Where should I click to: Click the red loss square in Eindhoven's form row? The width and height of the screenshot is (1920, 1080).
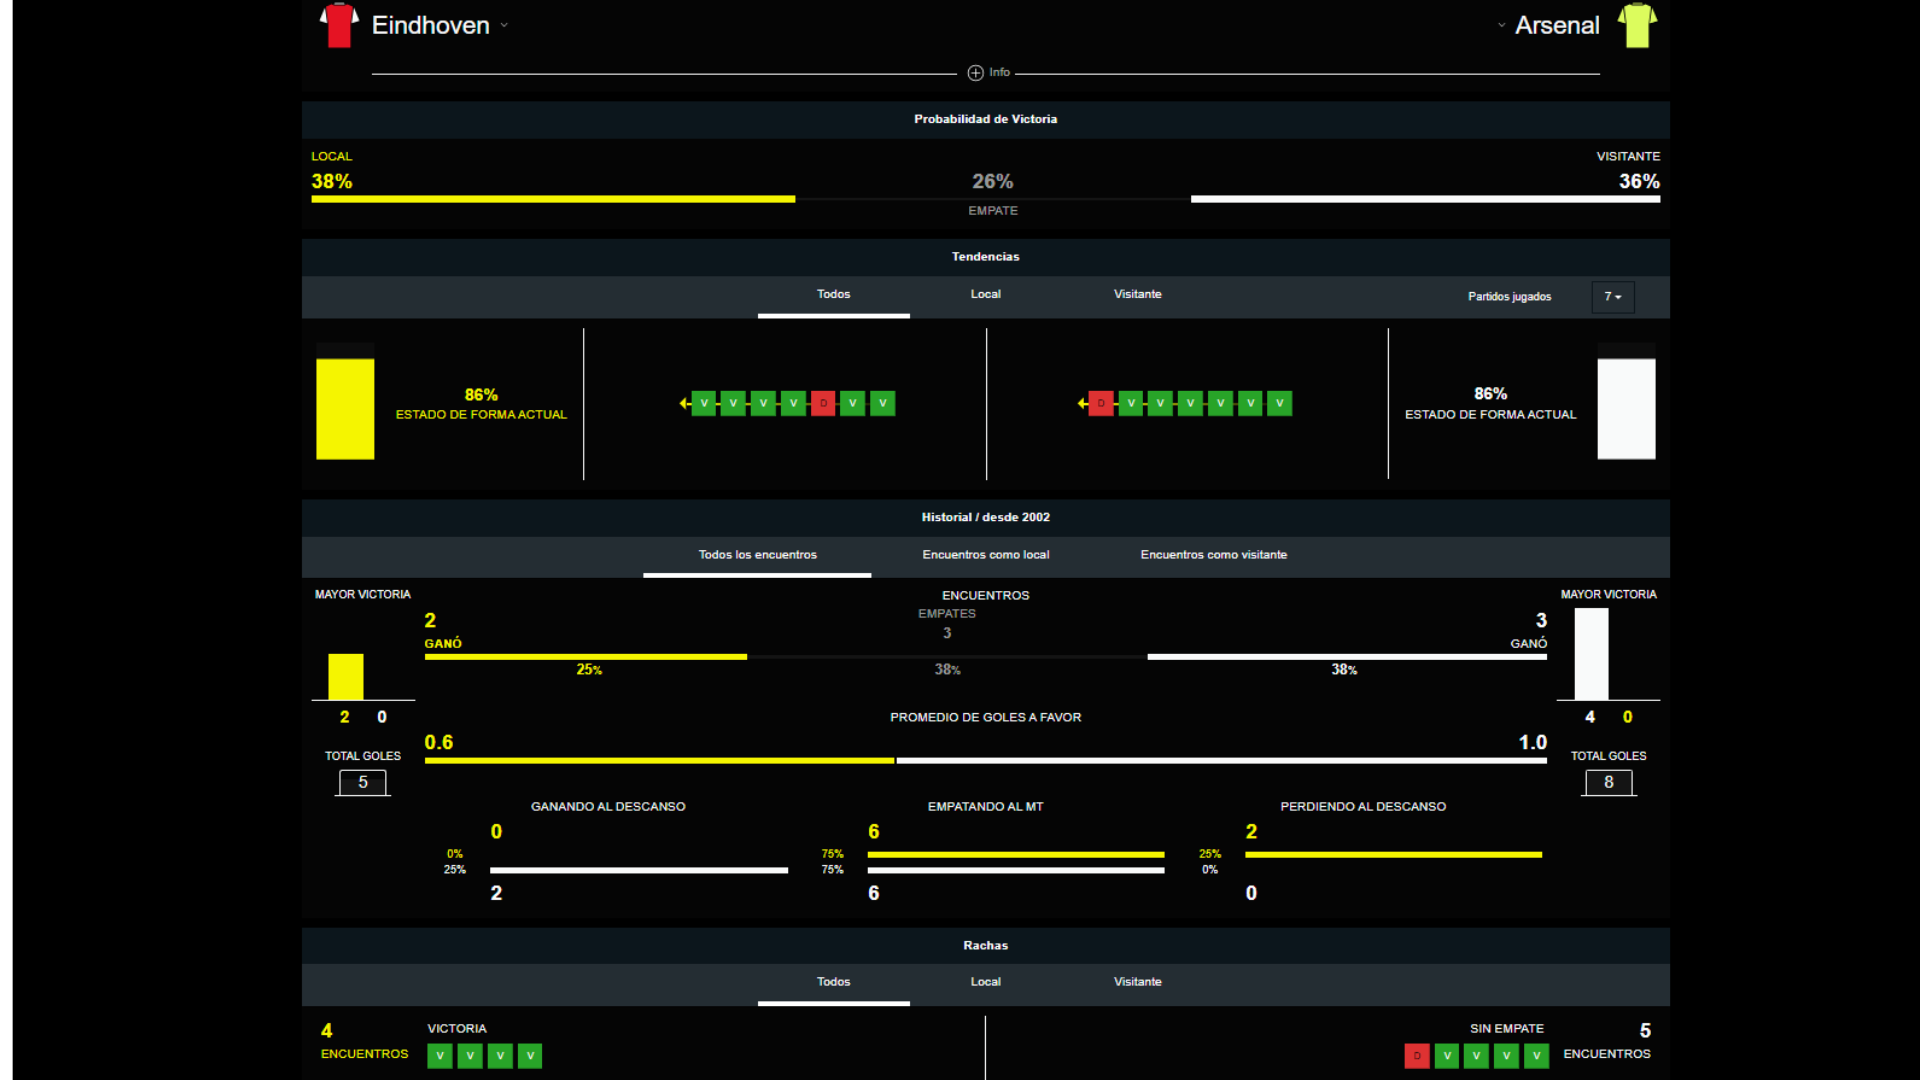click(x=823, y=403)
